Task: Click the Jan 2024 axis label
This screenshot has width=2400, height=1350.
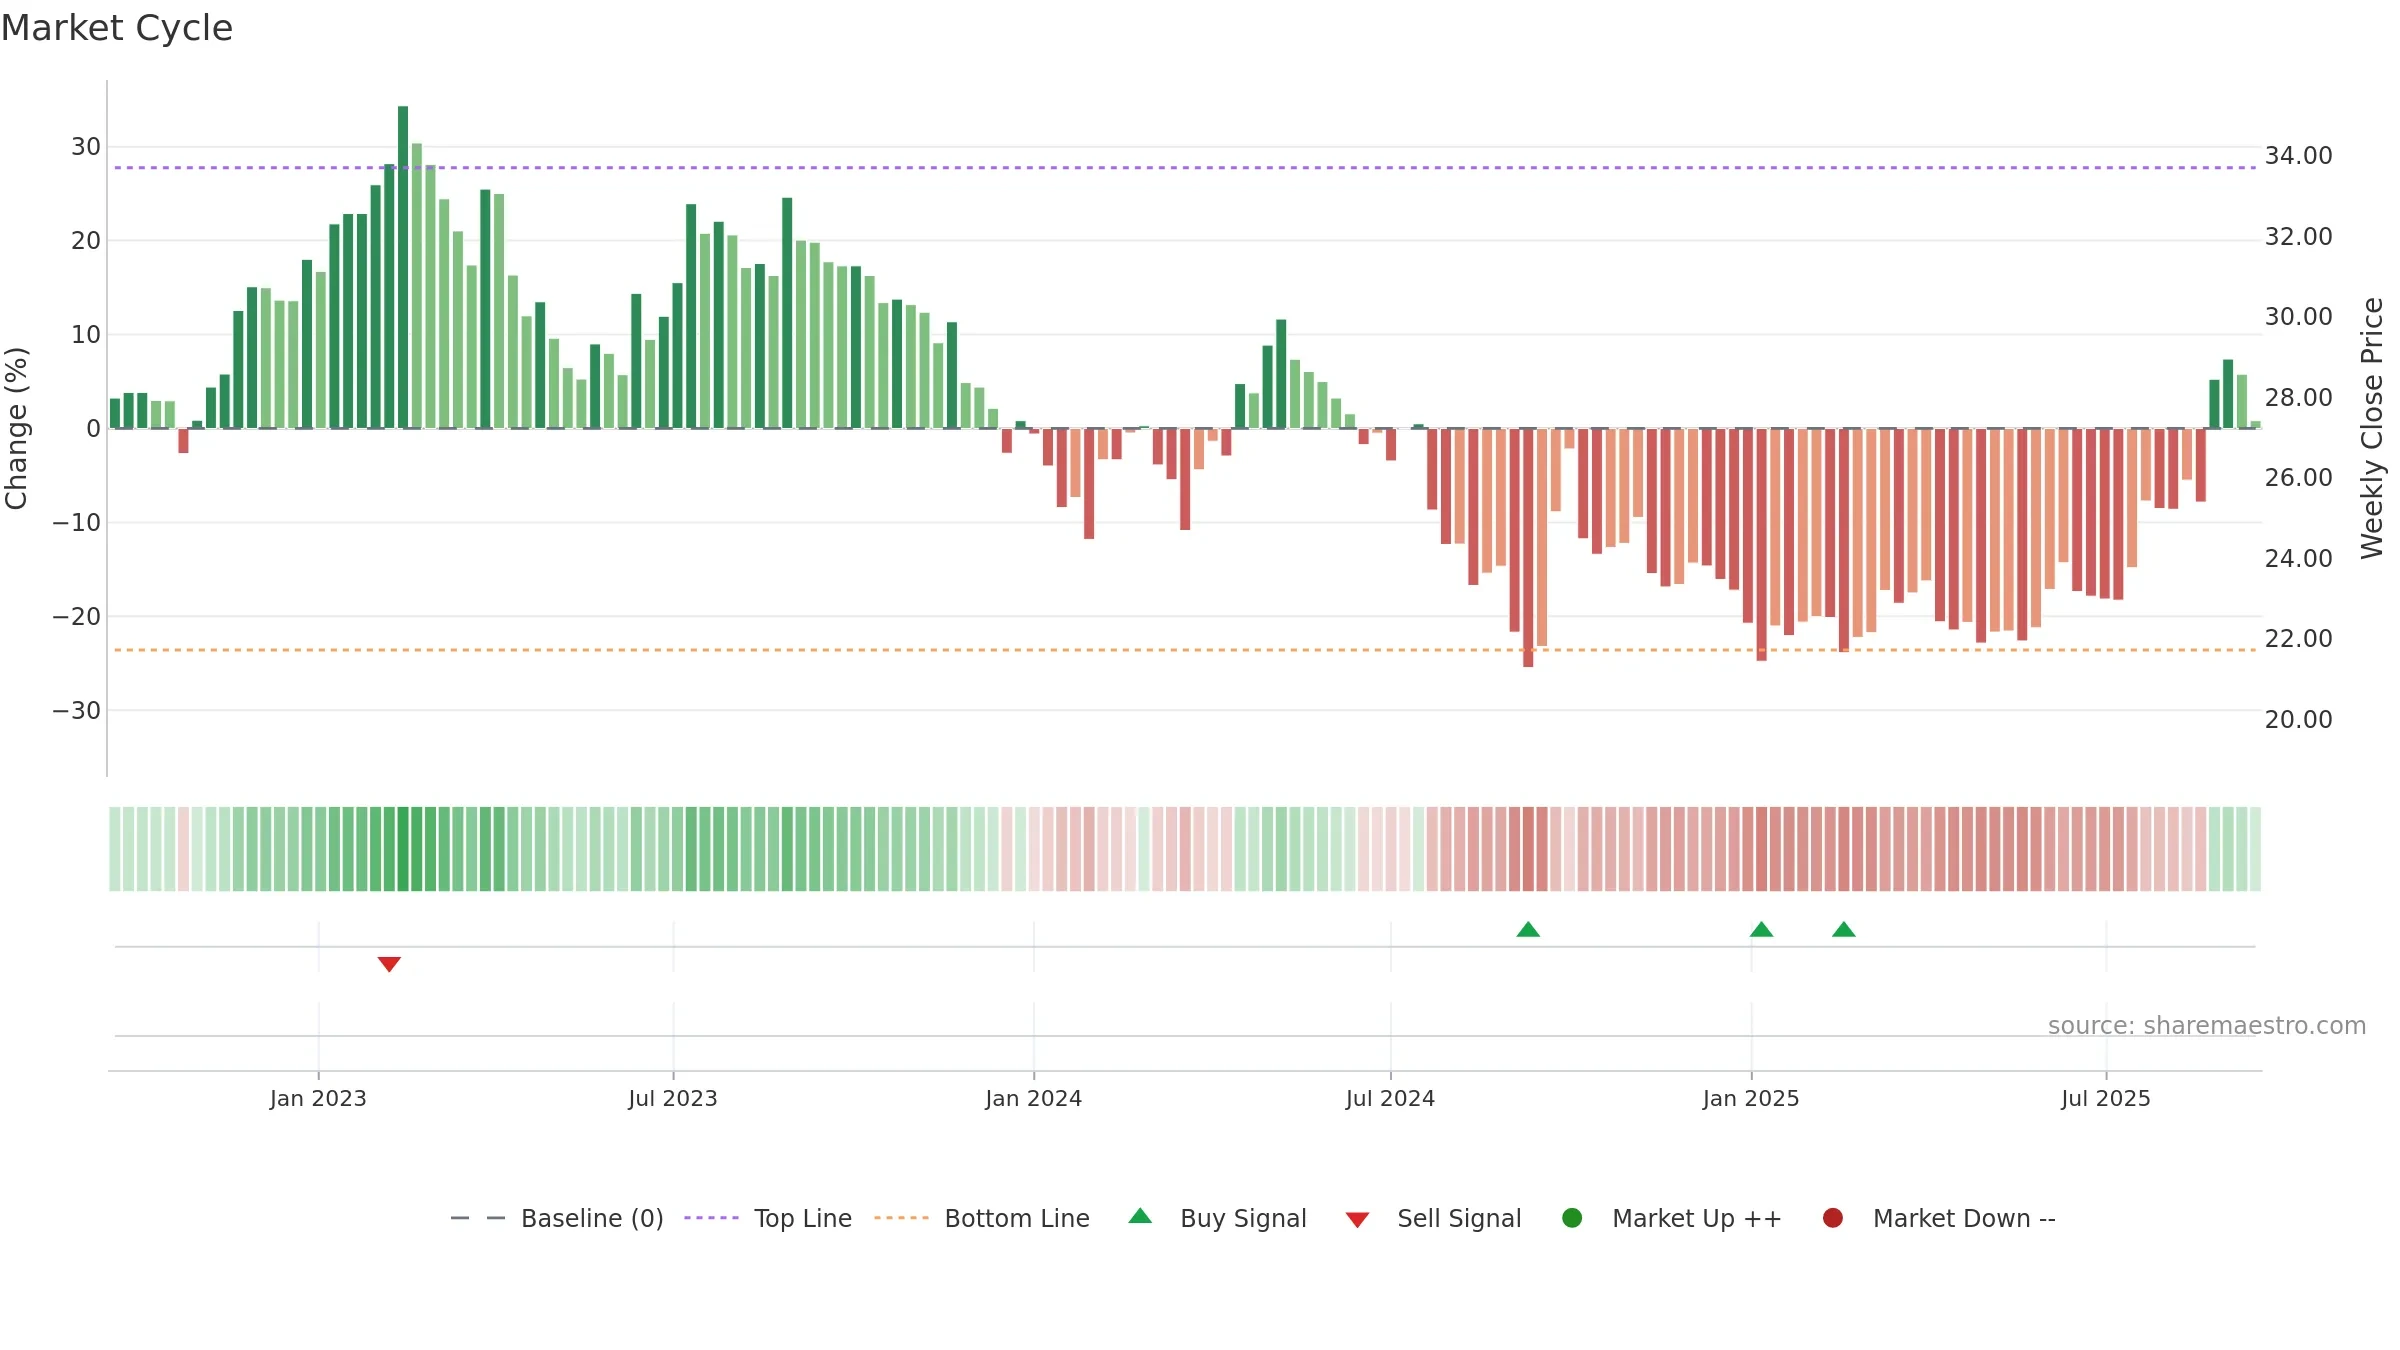Action: (1034, 1099)
